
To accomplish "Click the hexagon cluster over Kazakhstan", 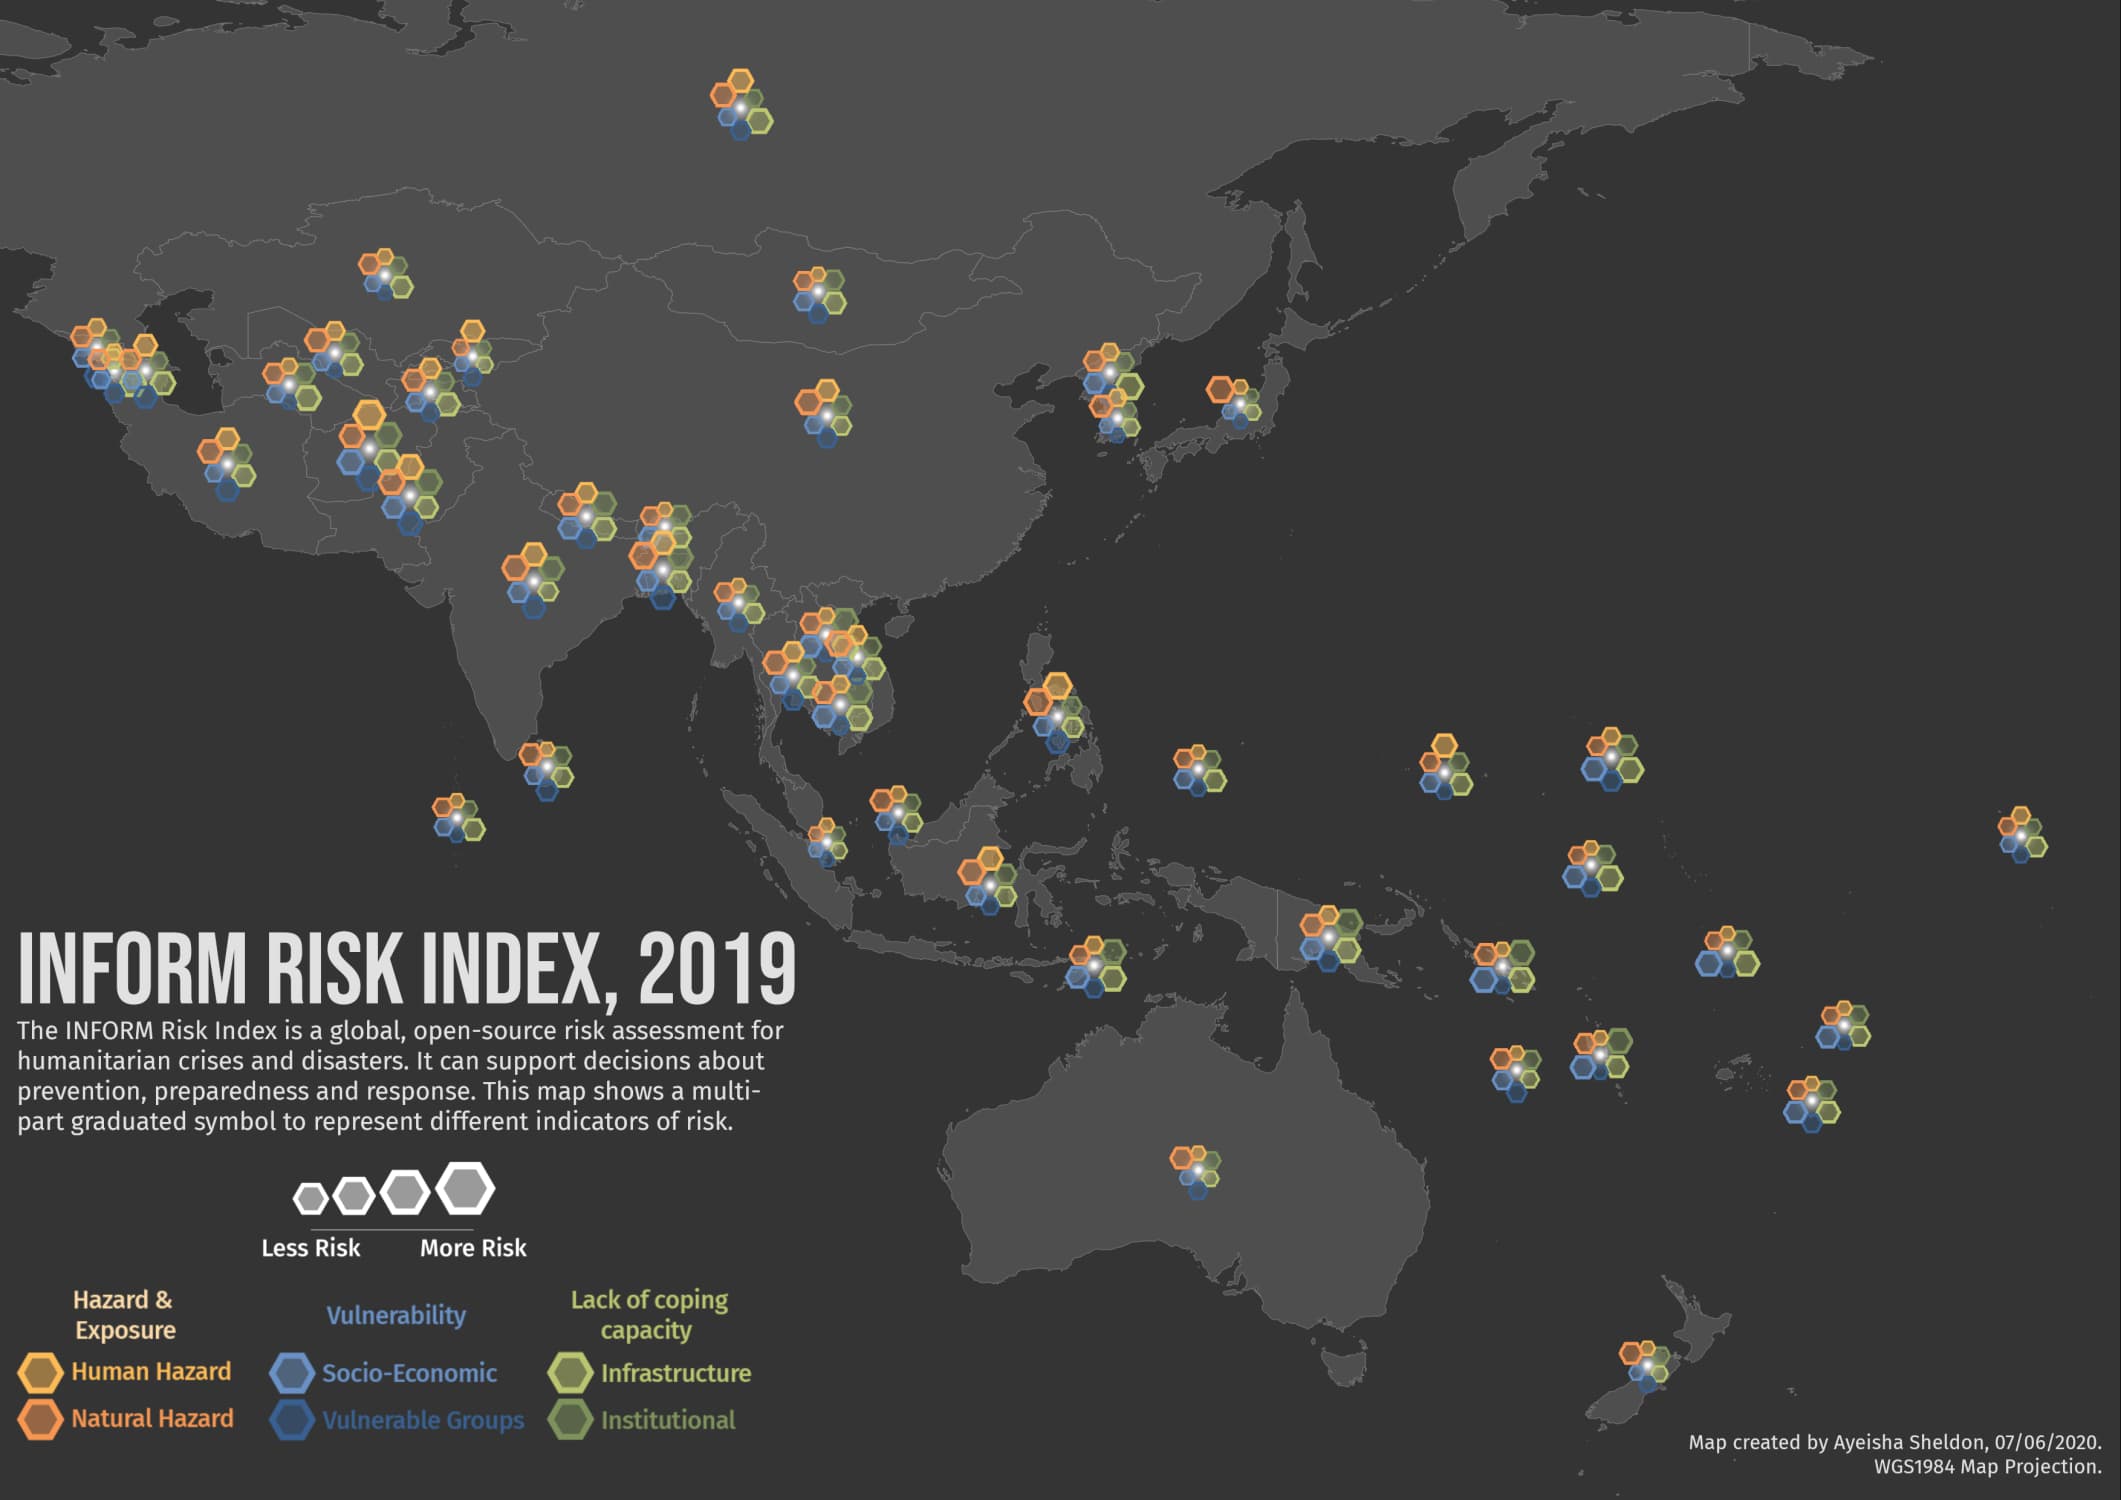I will coord(385,274).
